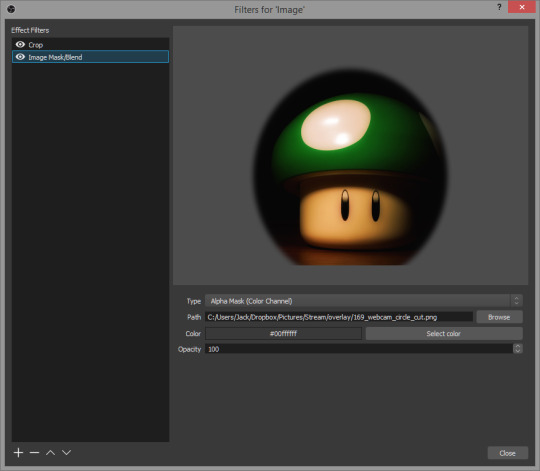Add a new filter with plus icon
Screen dimensions: 540x471
(18, 452)
